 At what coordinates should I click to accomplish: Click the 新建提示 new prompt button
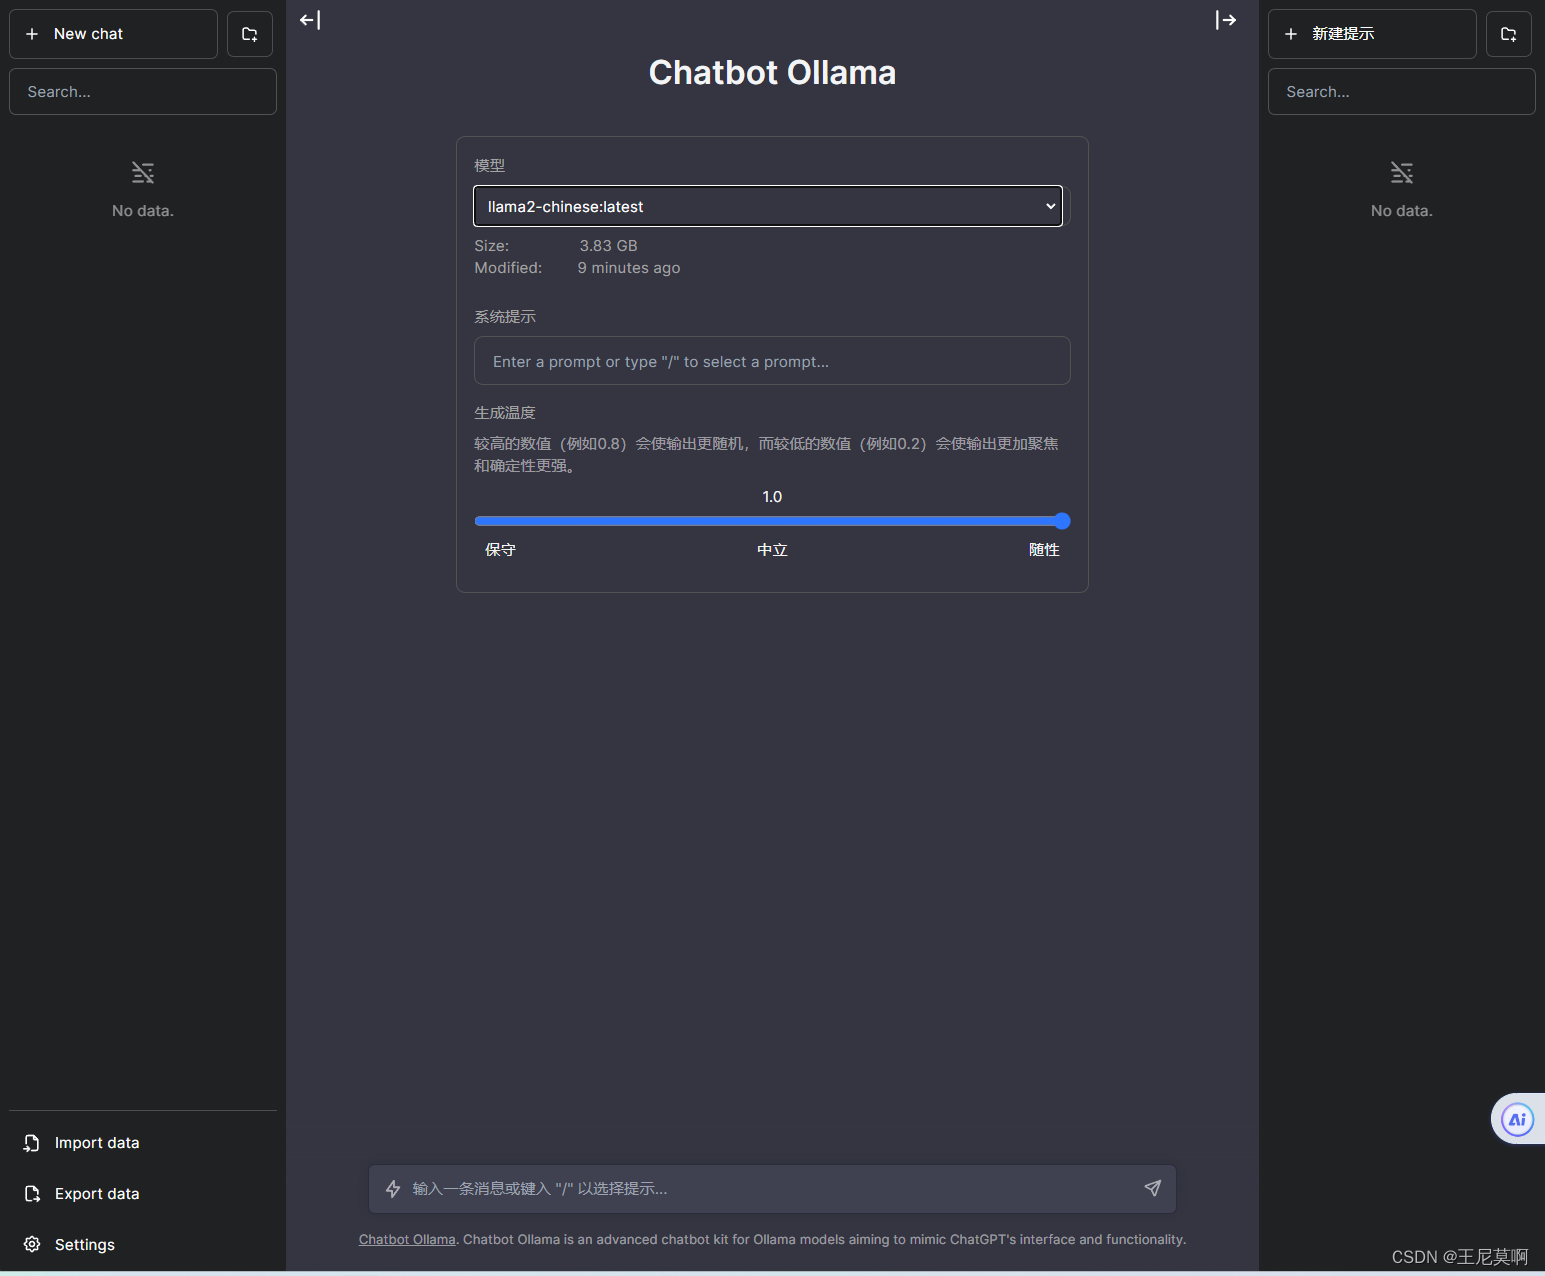(x=1372, y=34)
